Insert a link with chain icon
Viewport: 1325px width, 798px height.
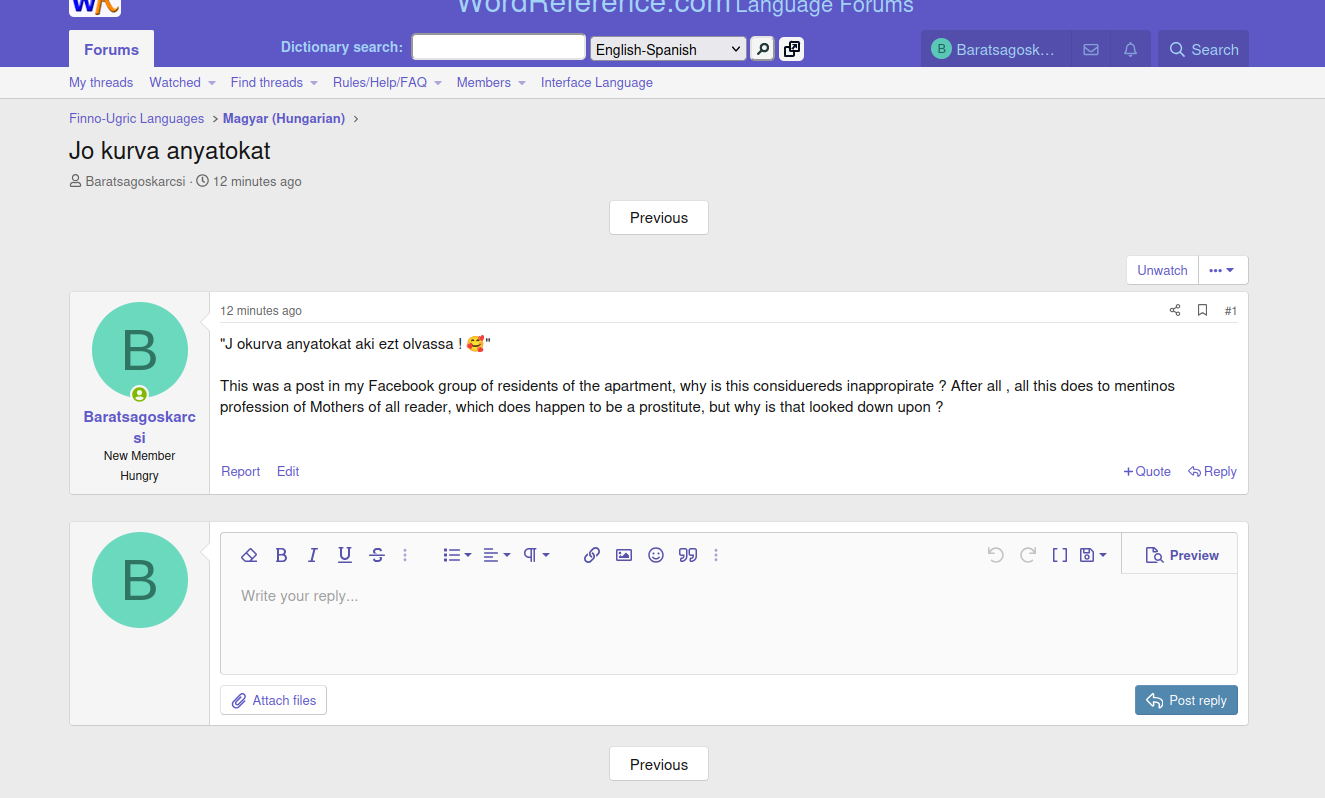[x=592, y=555]
